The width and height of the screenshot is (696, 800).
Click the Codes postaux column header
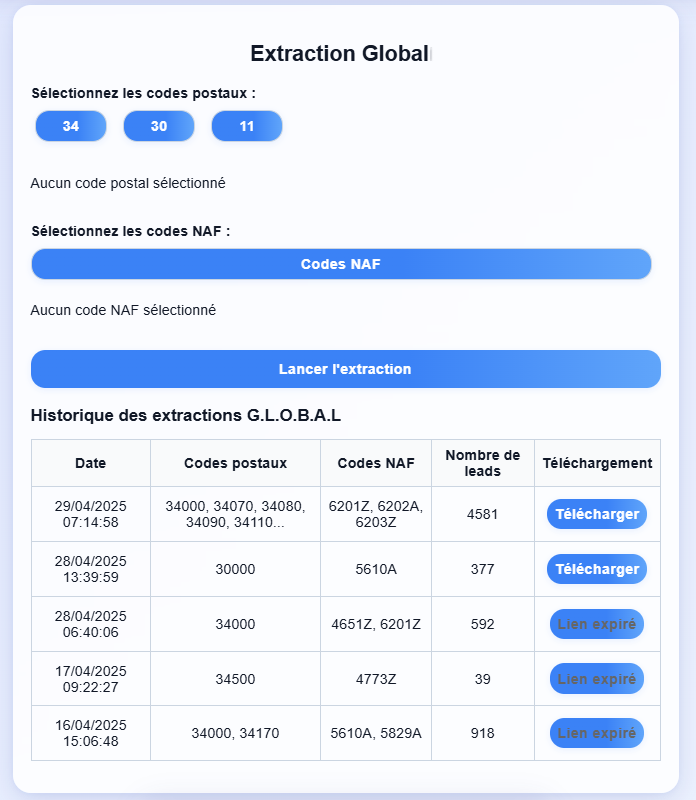(x=235, y=463)
